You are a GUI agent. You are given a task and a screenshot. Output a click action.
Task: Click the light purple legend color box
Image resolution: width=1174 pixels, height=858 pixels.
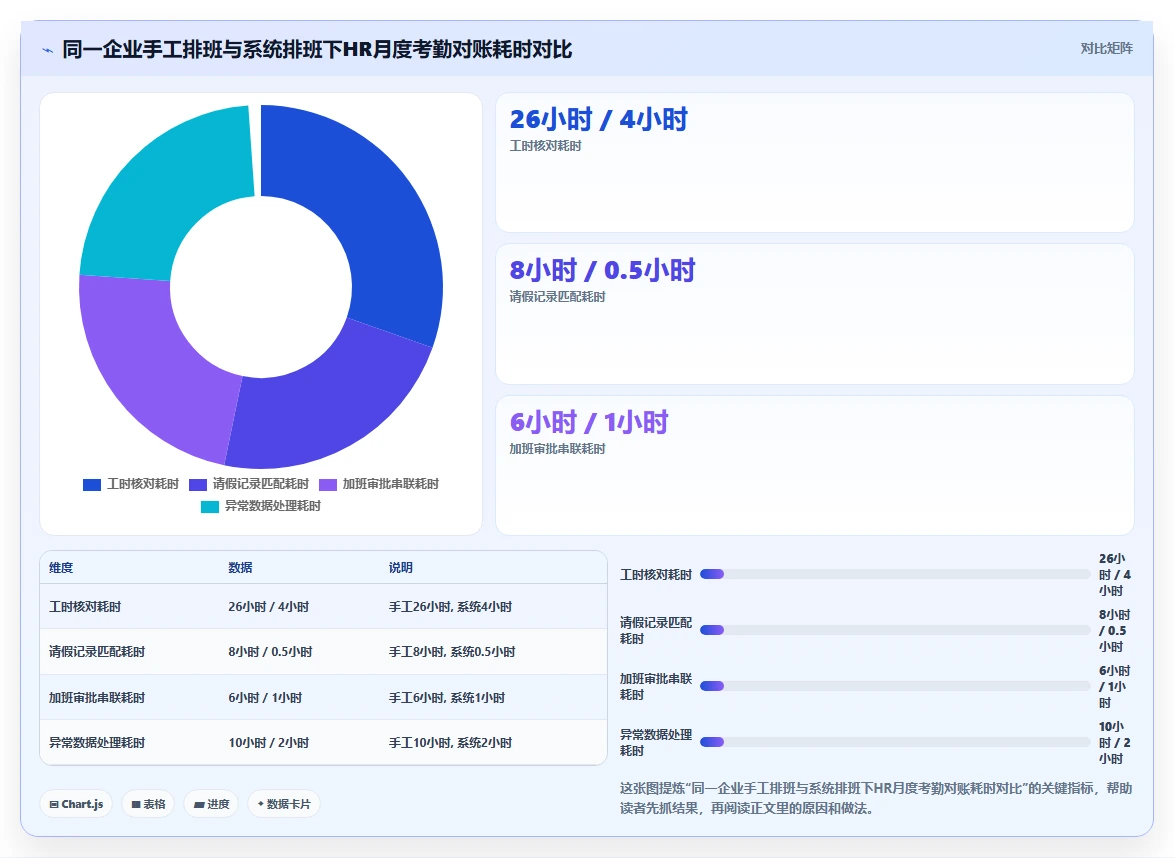pyautogui.click(x=328, y=485)
